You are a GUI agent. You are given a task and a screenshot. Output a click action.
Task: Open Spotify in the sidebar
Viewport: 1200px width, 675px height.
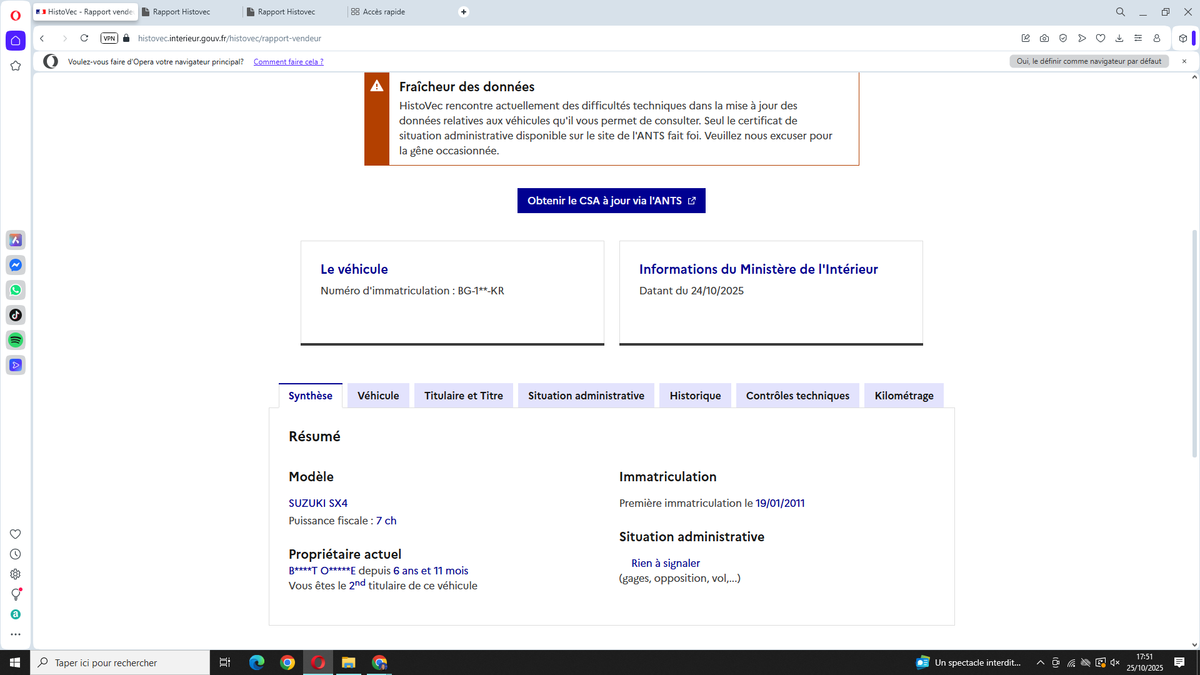[x=15, y=340]
